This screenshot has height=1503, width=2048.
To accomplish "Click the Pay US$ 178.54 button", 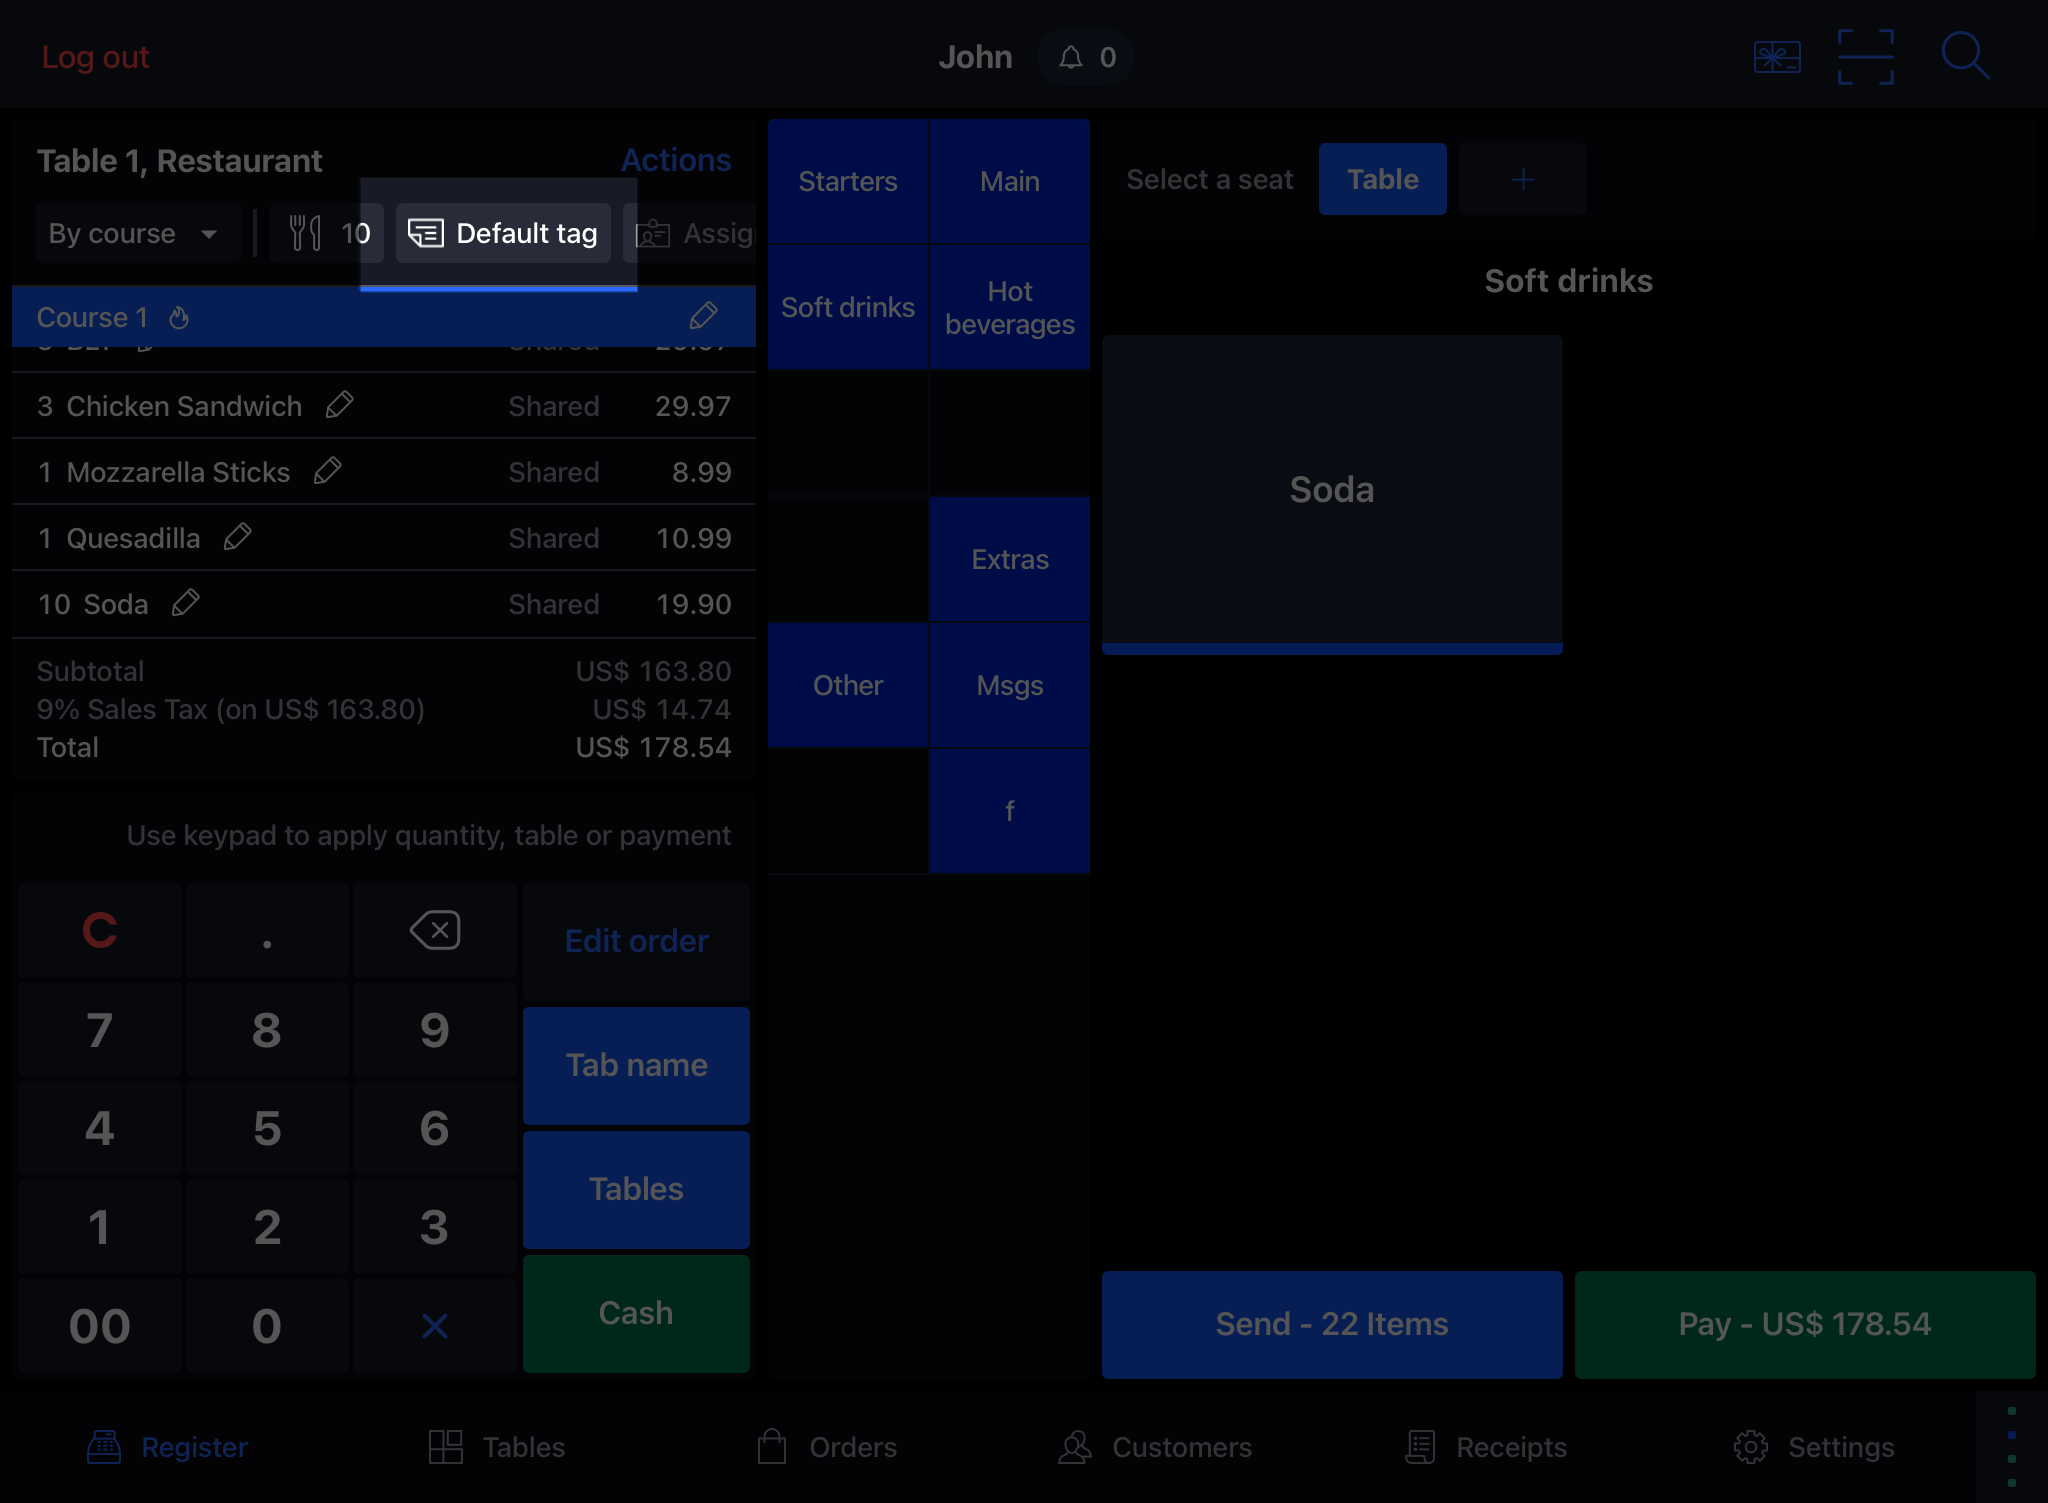I will click(x=1803, y=1322).
